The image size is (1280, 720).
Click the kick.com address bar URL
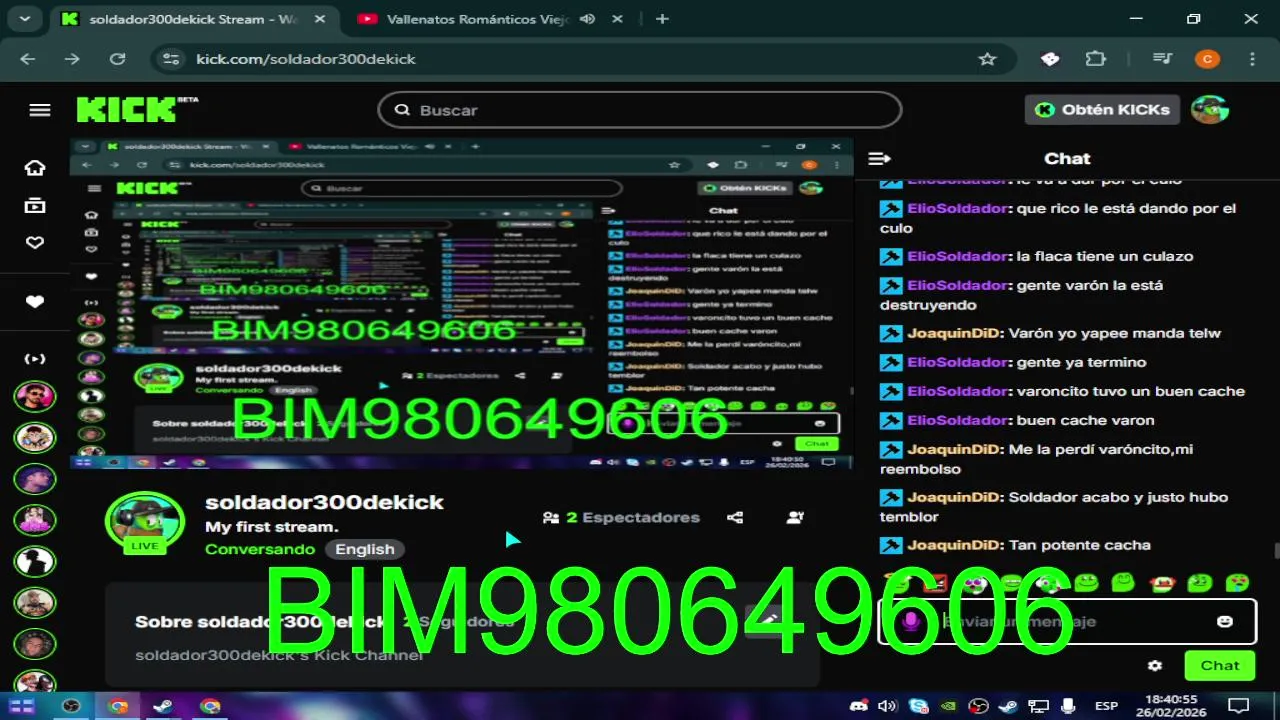tap(306, 59)
